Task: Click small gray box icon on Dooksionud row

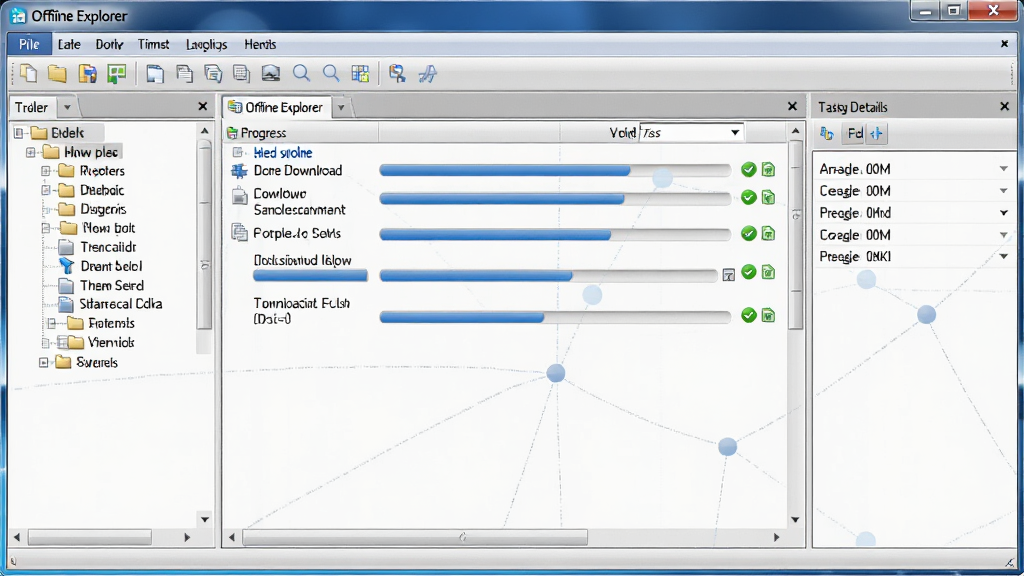Action: (729, 275)
